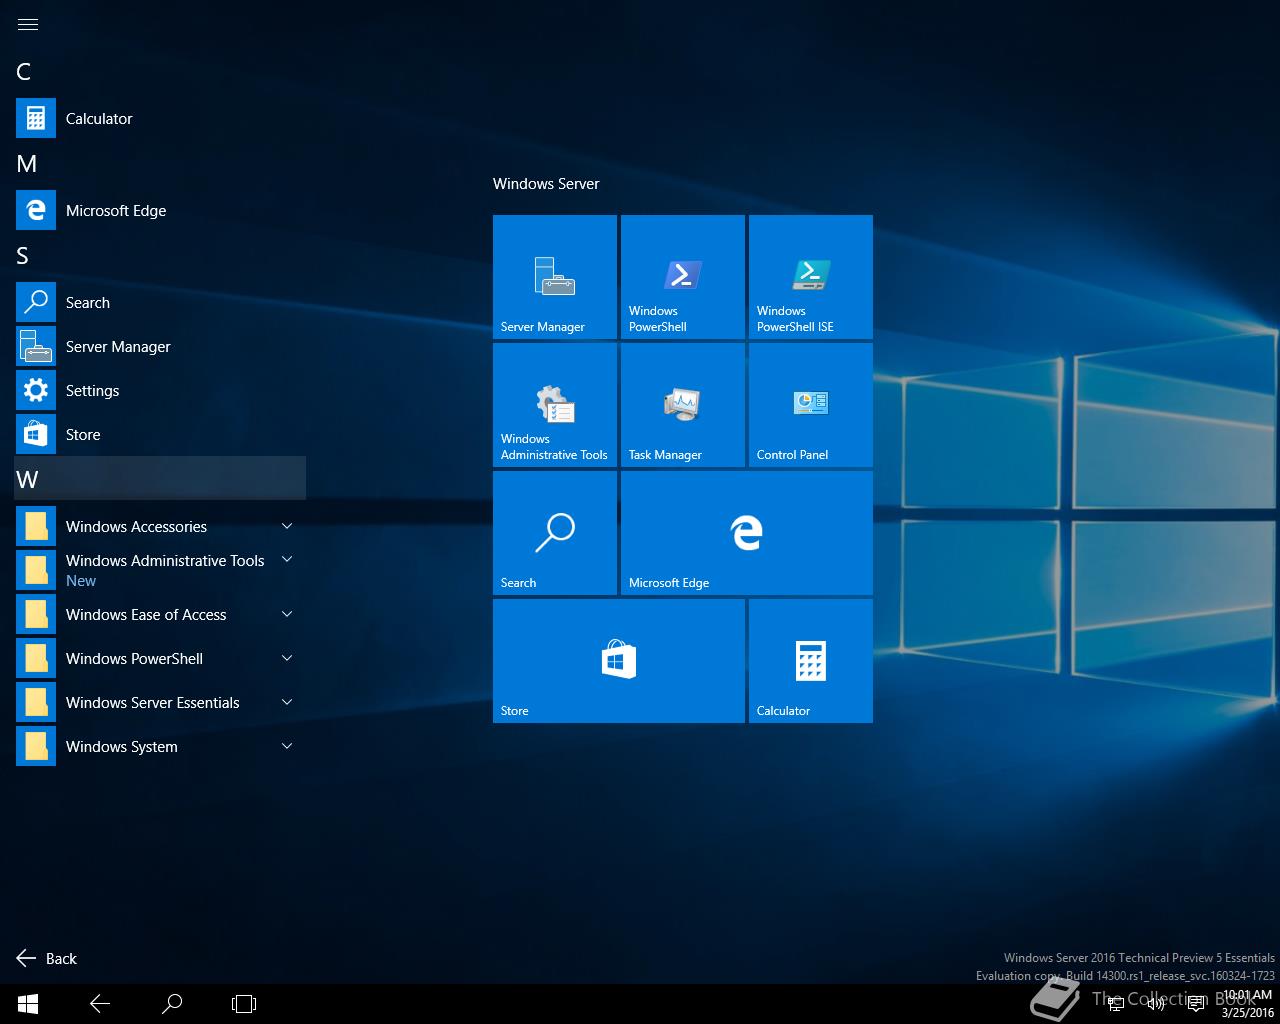Click the volume speaker tray icon
Viewport: 1280px width, 1024px height.
(1155, 1004)
